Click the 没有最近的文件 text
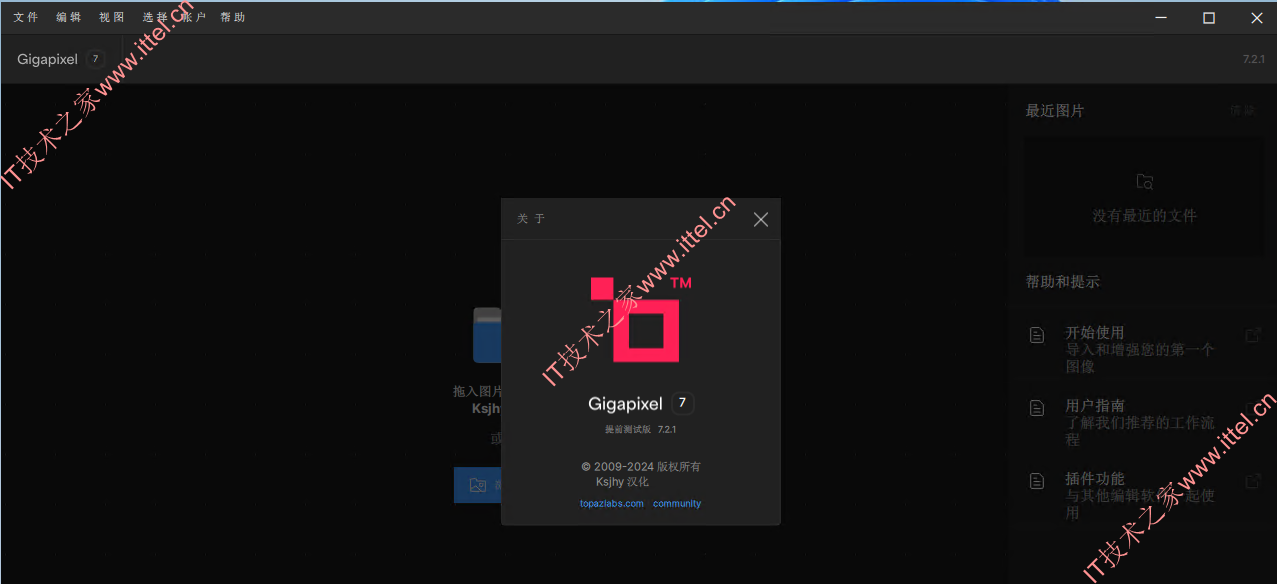Viewport: 1277px width, 584px height. tap(1145, 216)
